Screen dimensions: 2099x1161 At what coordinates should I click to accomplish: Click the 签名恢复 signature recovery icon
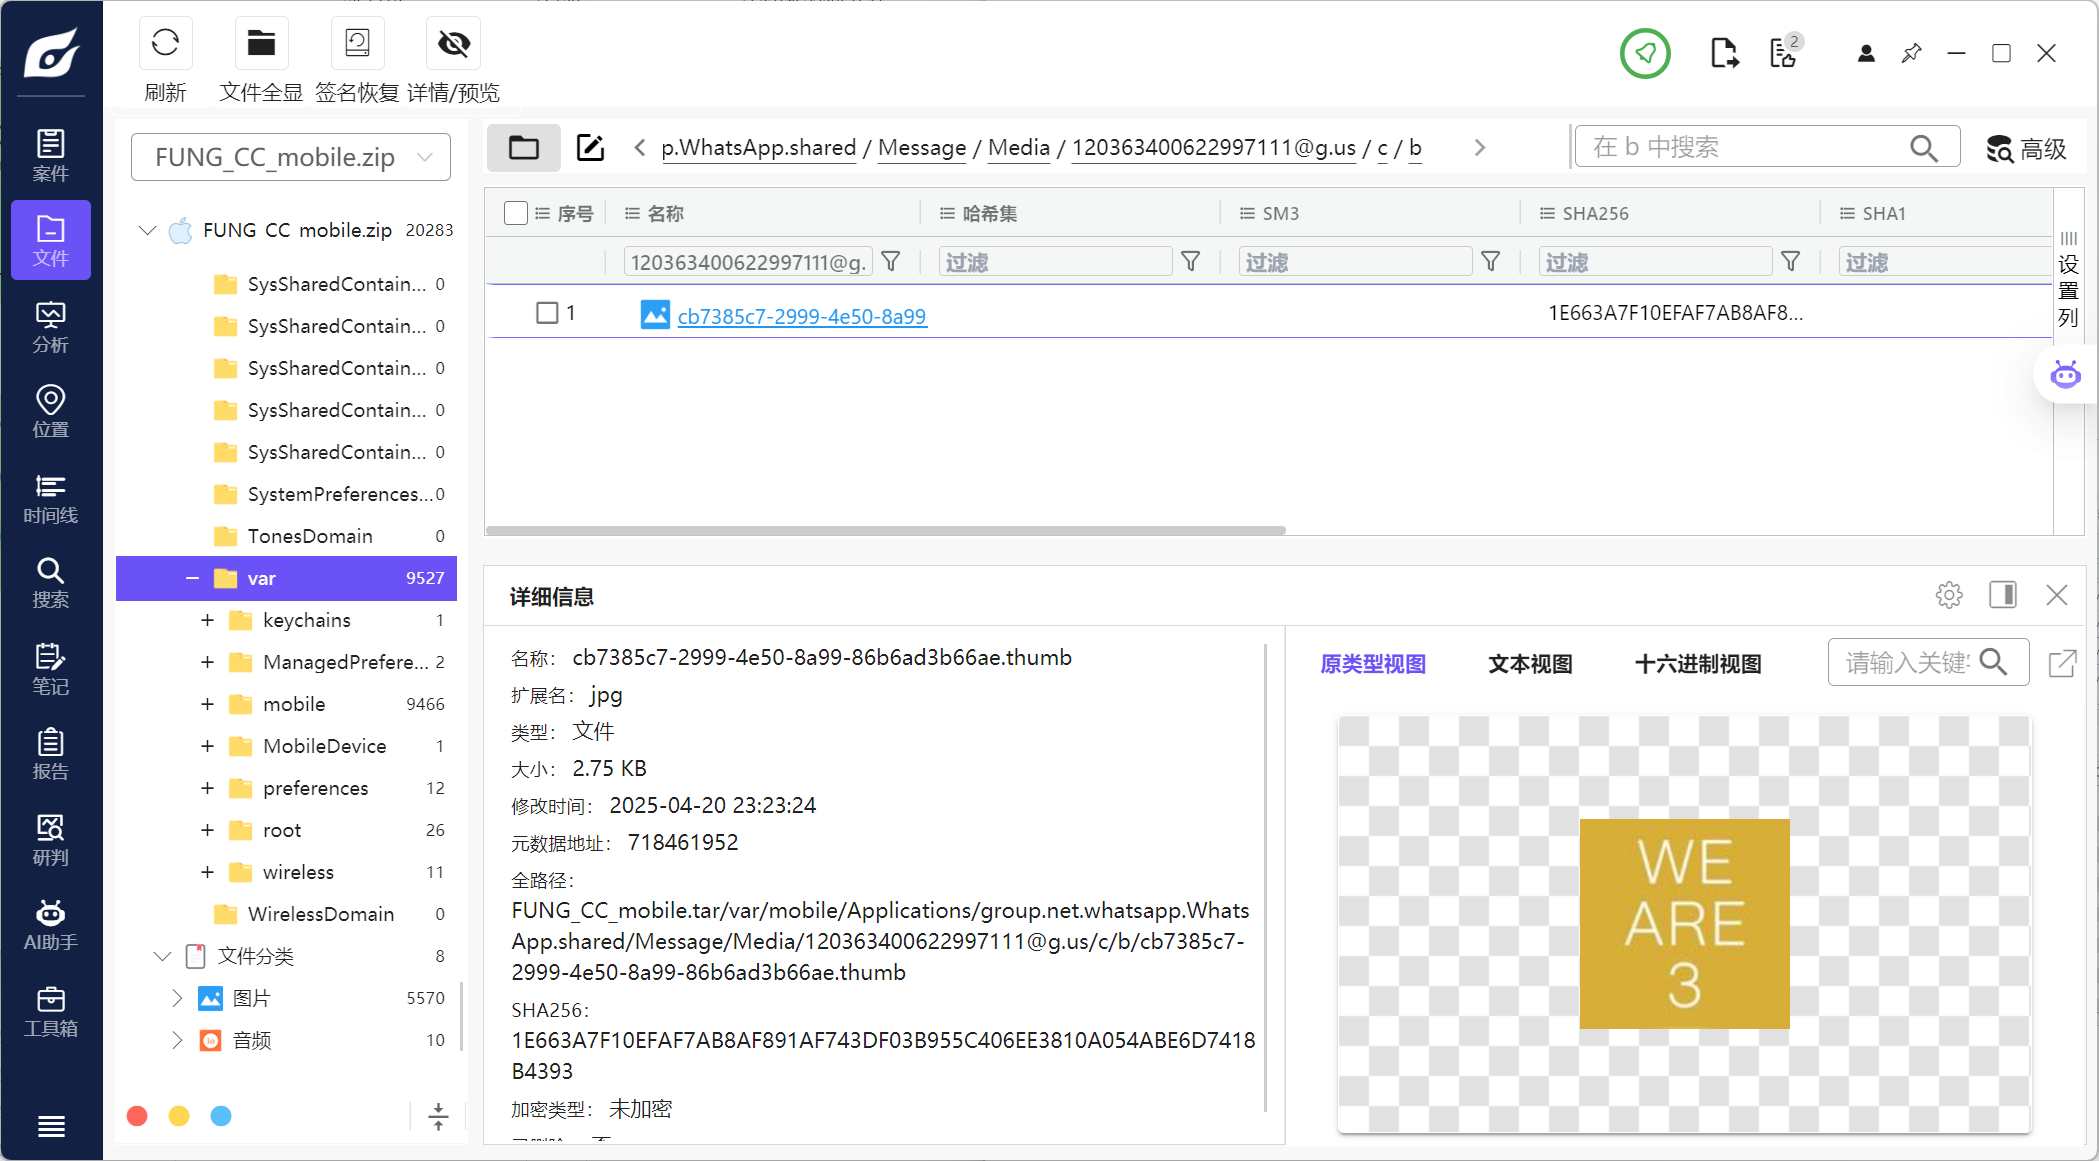coord(357,44)
